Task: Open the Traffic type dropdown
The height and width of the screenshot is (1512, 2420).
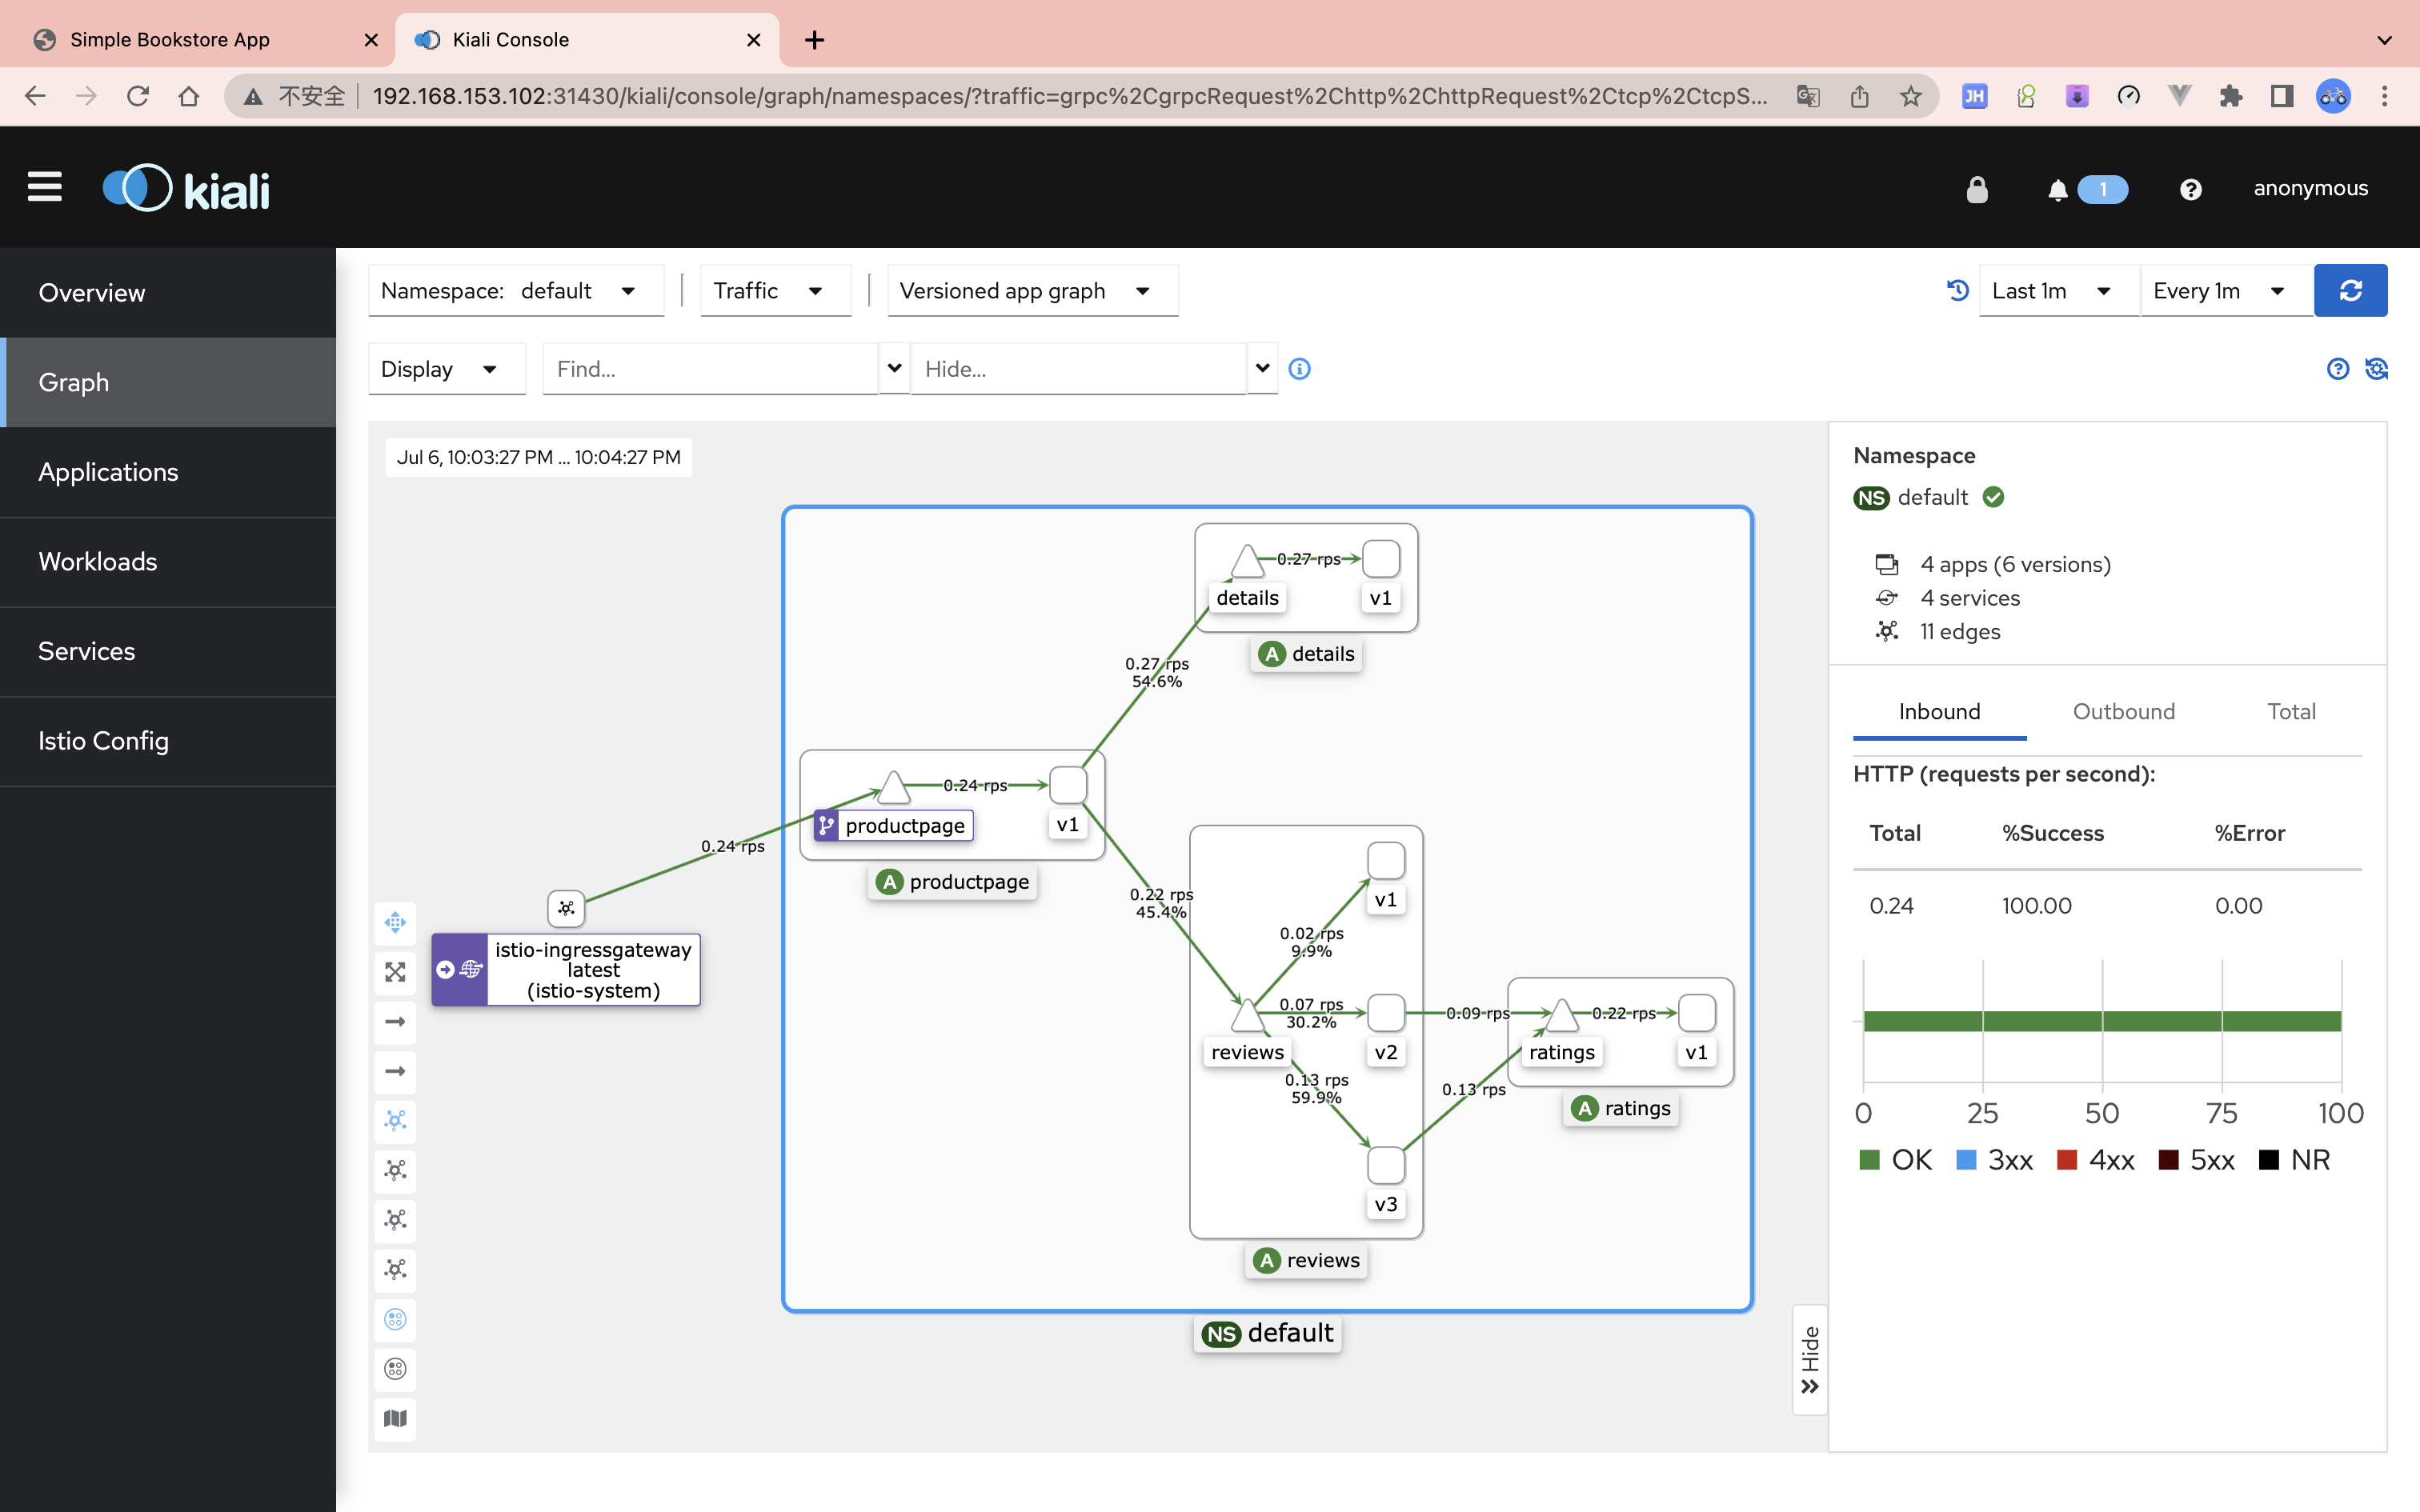Action: click(x=768, y=289)
